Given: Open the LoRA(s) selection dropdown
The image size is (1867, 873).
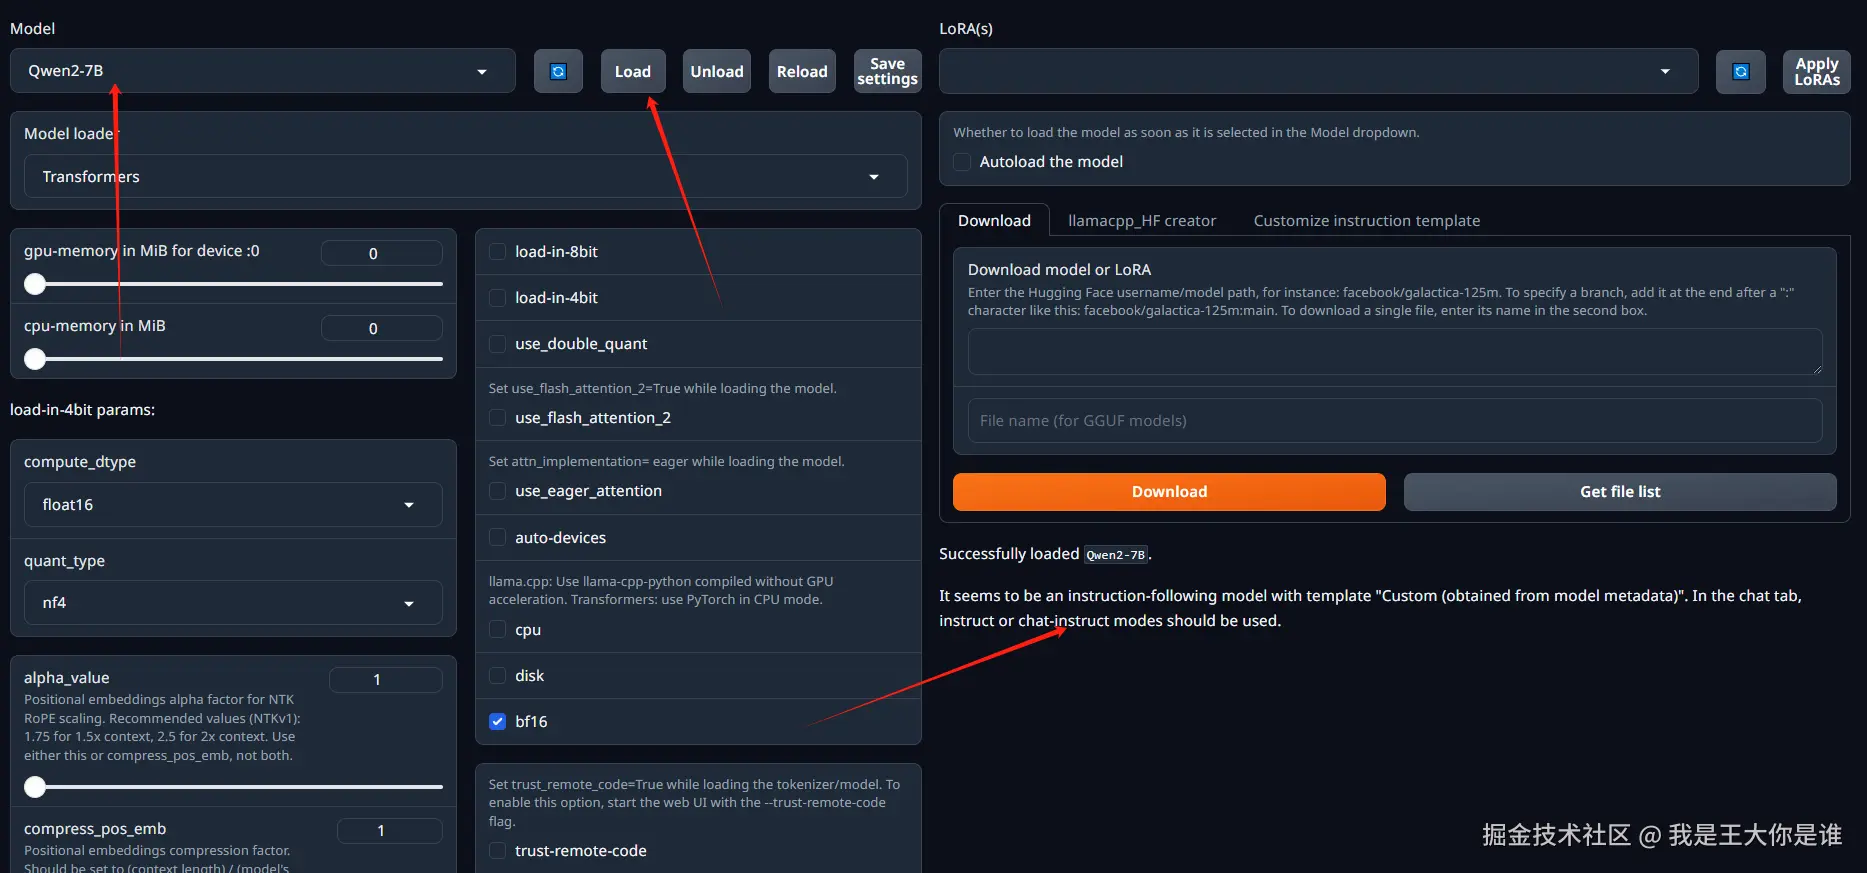Looking at the screenshot, I should [1318, 71].
